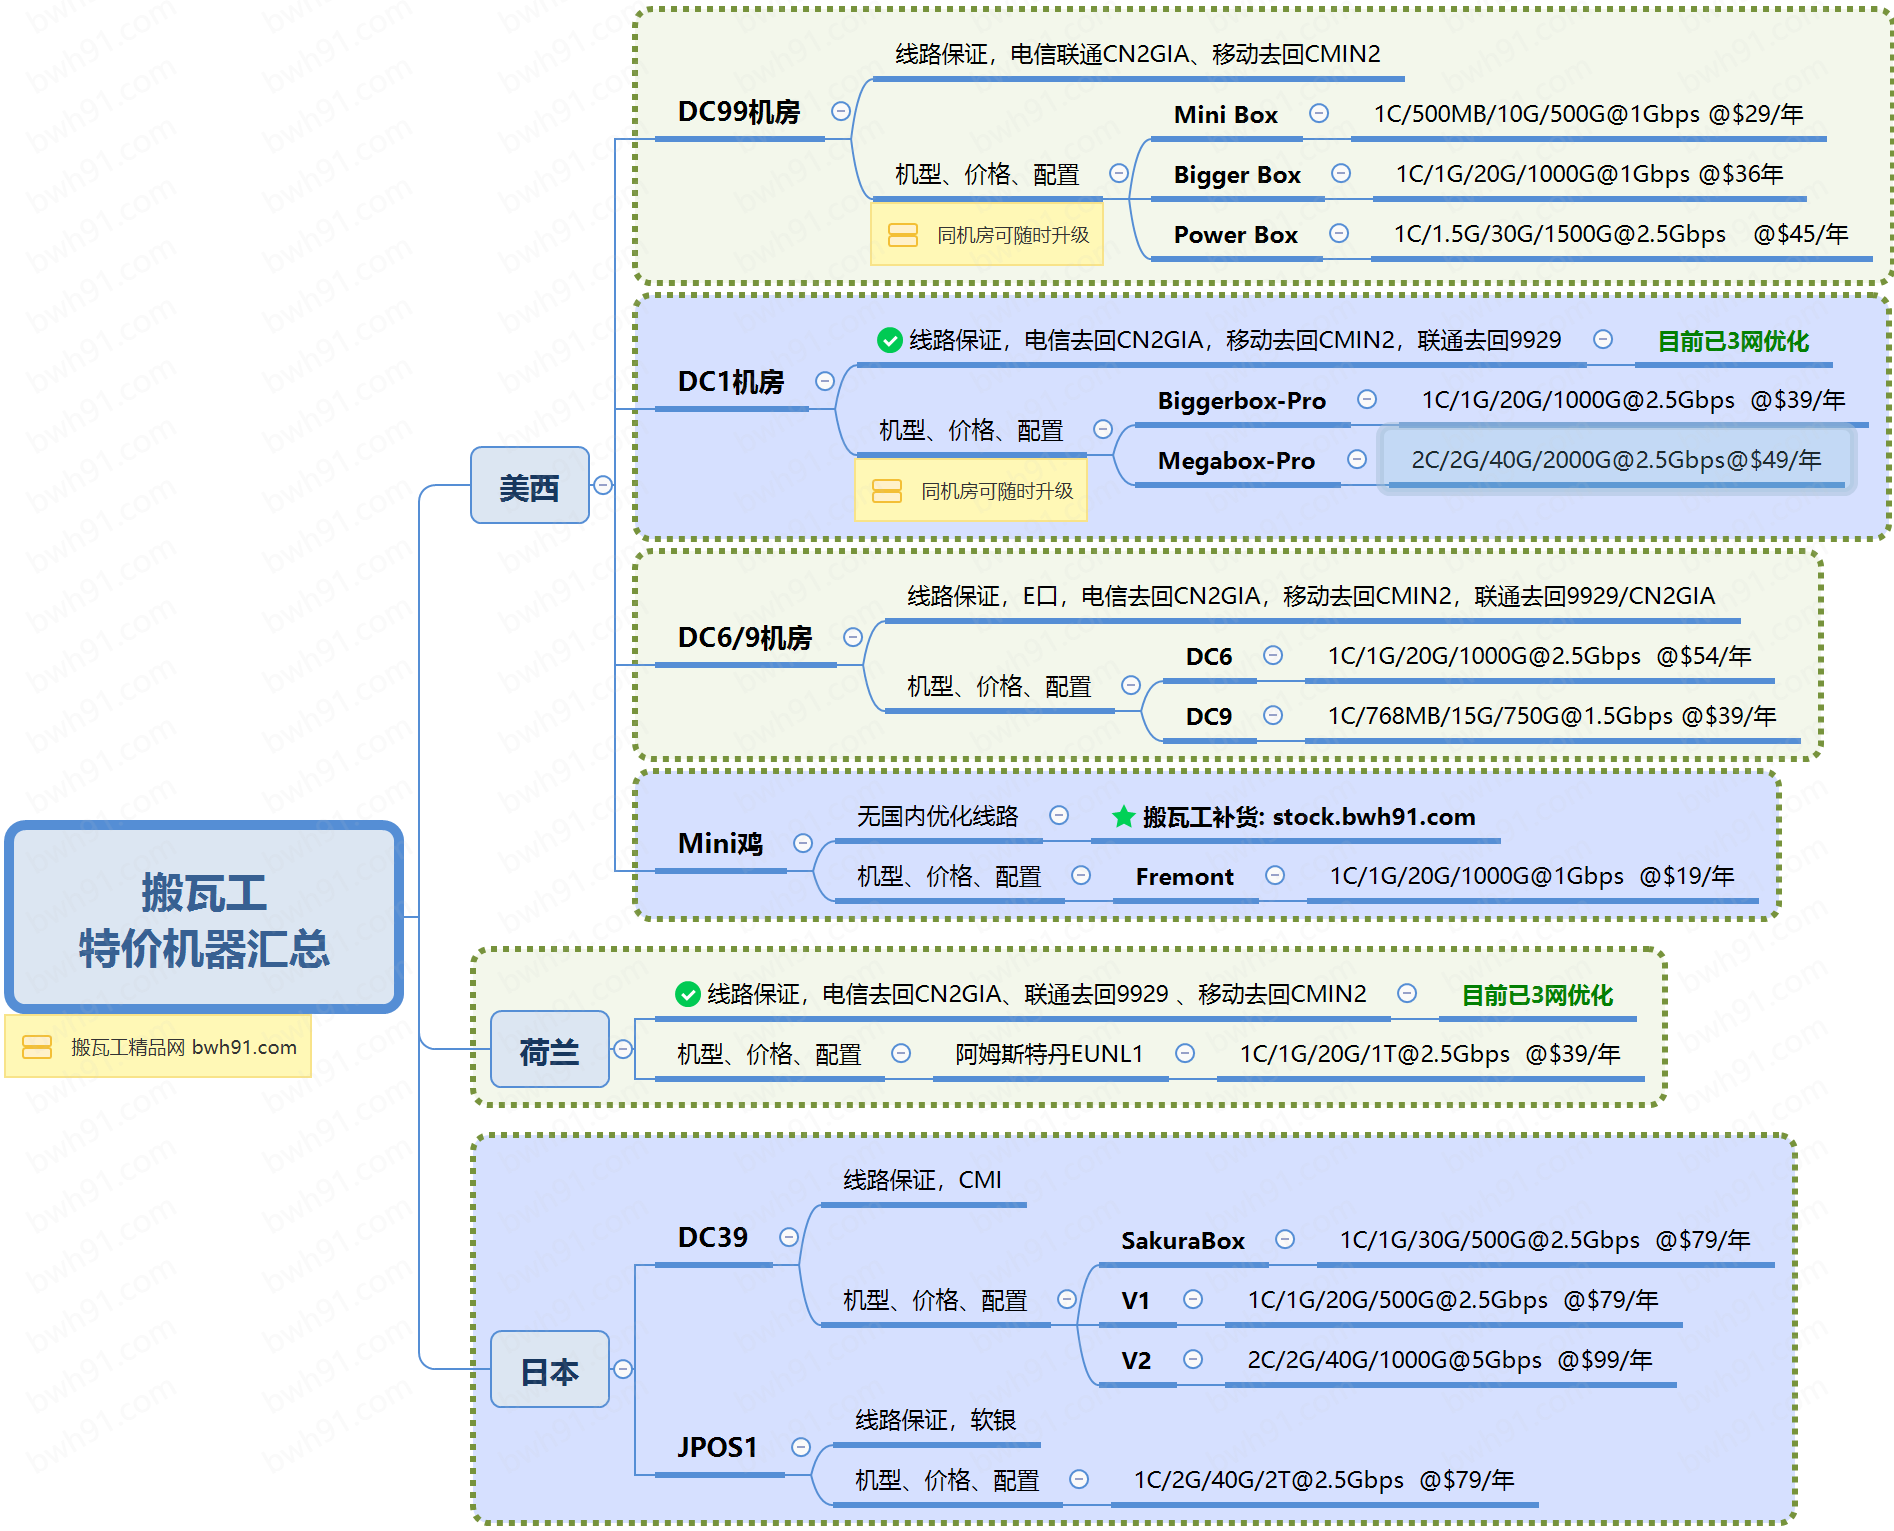Screen dimensions: 1894x1531
Task: Select the DC6/9机房 topic
Action: click(x=744, y=638)
